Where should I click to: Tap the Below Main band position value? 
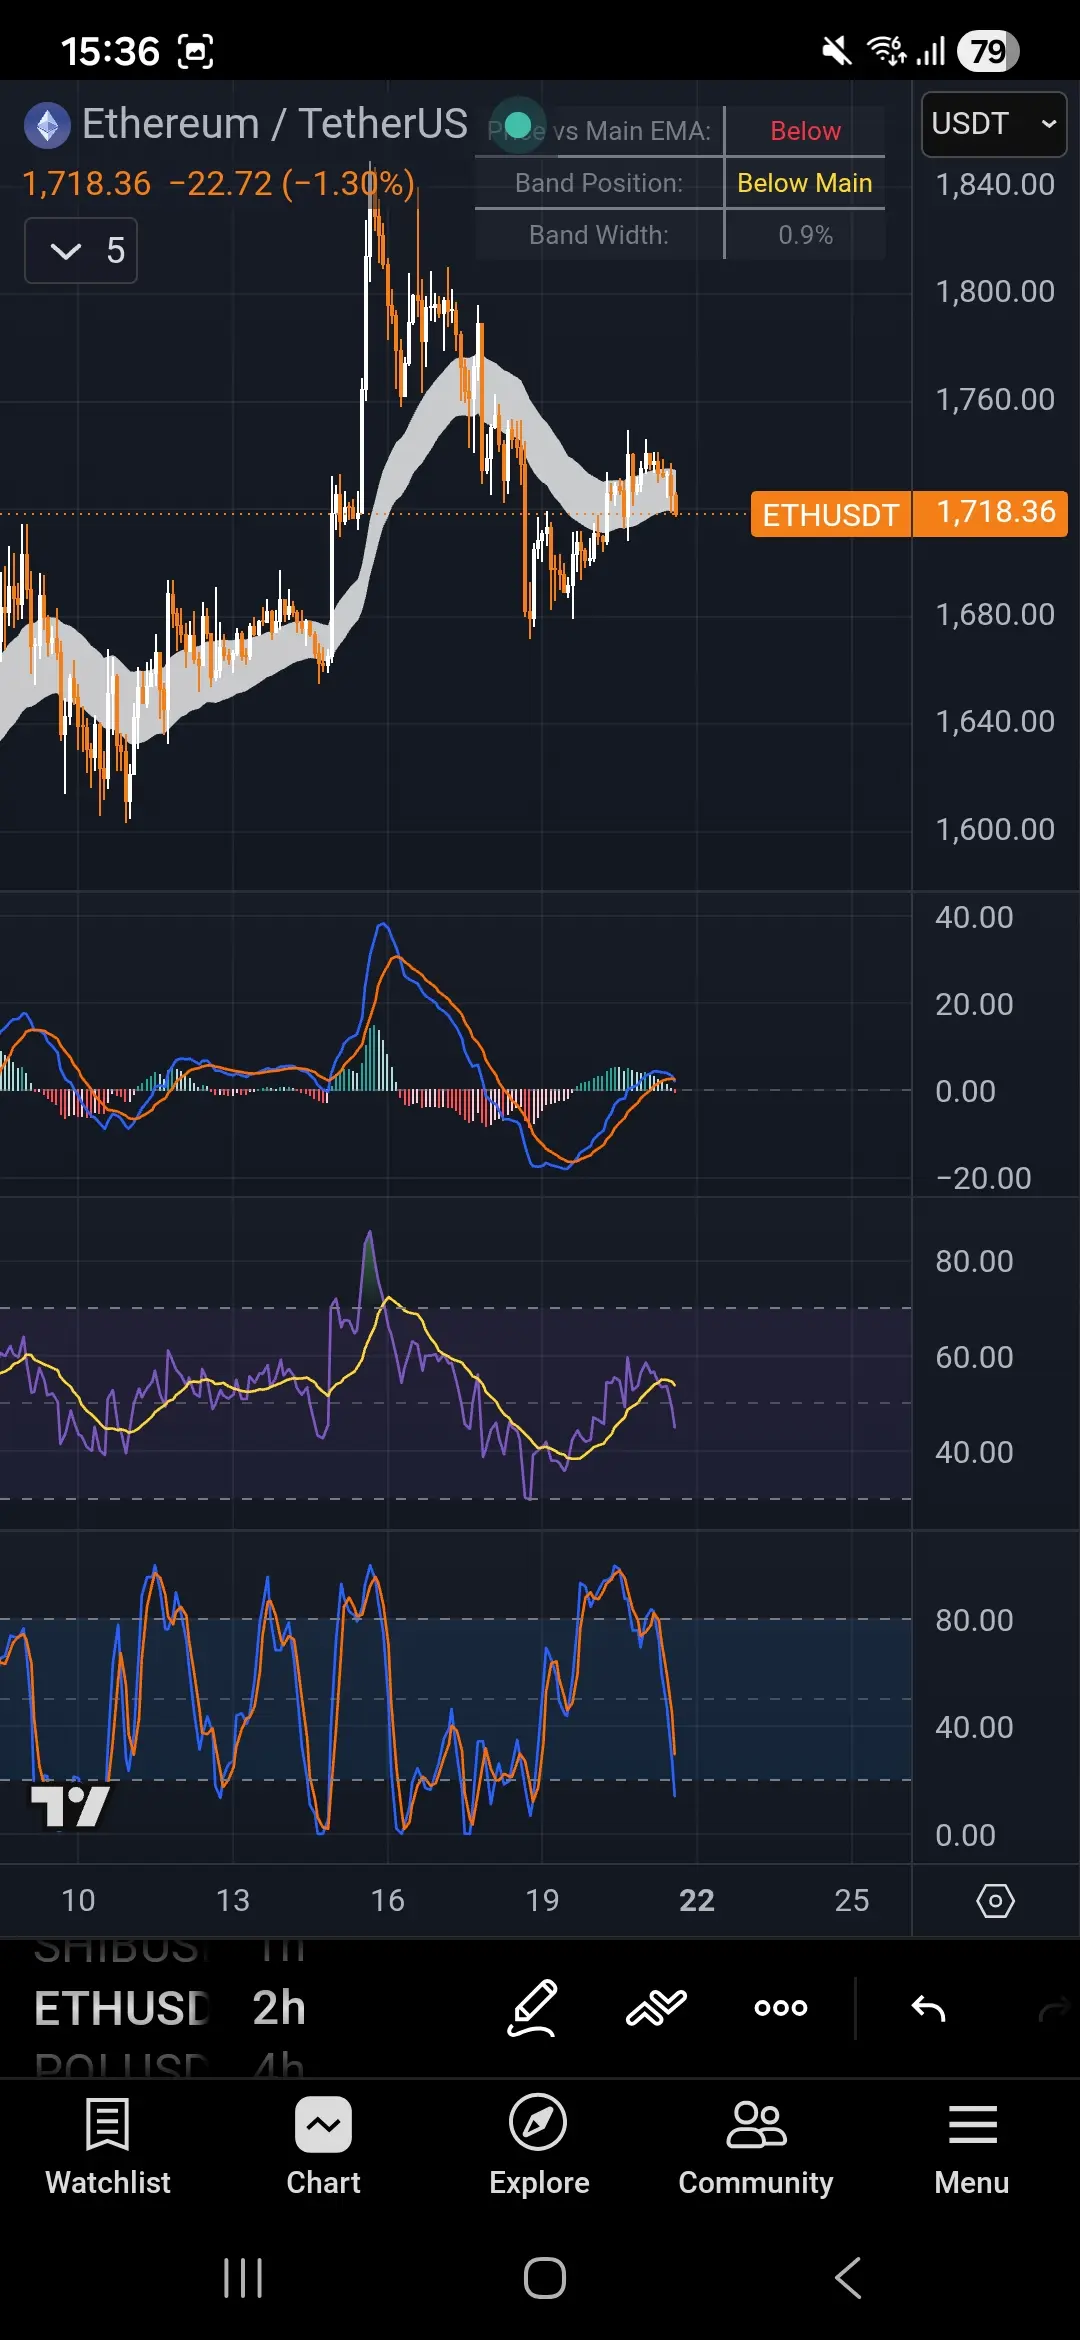click(805, 183)
